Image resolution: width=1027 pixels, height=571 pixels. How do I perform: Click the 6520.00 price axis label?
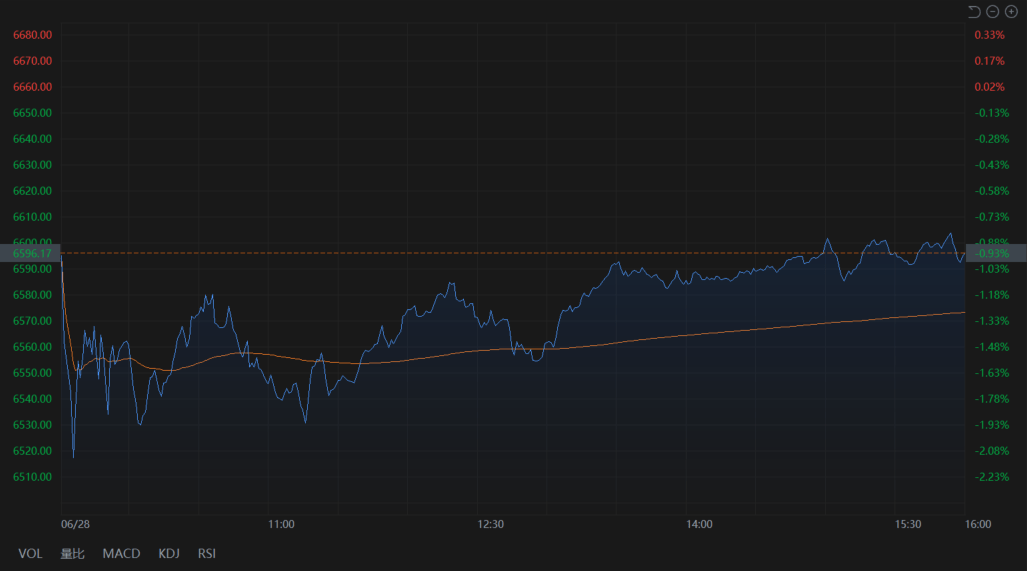pyautogui.click(x=32, y=451)
